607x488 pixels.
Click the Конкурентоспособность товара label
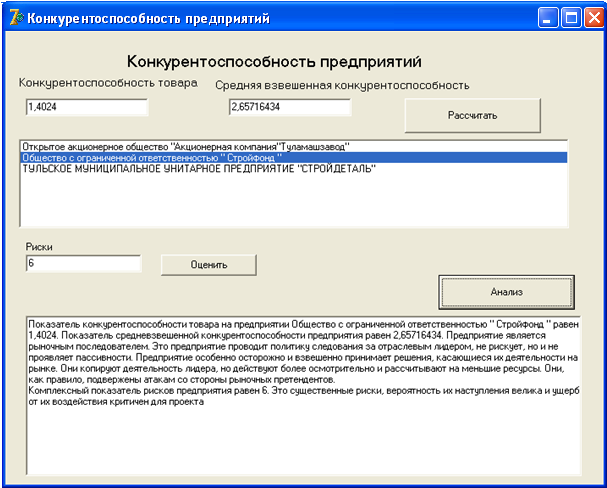(x=108, y=83)
